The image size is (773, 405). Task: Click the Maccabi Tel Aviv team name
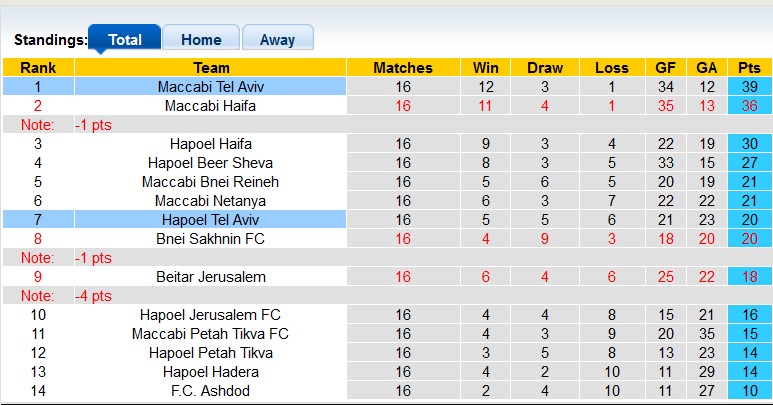tap(210, 87)
